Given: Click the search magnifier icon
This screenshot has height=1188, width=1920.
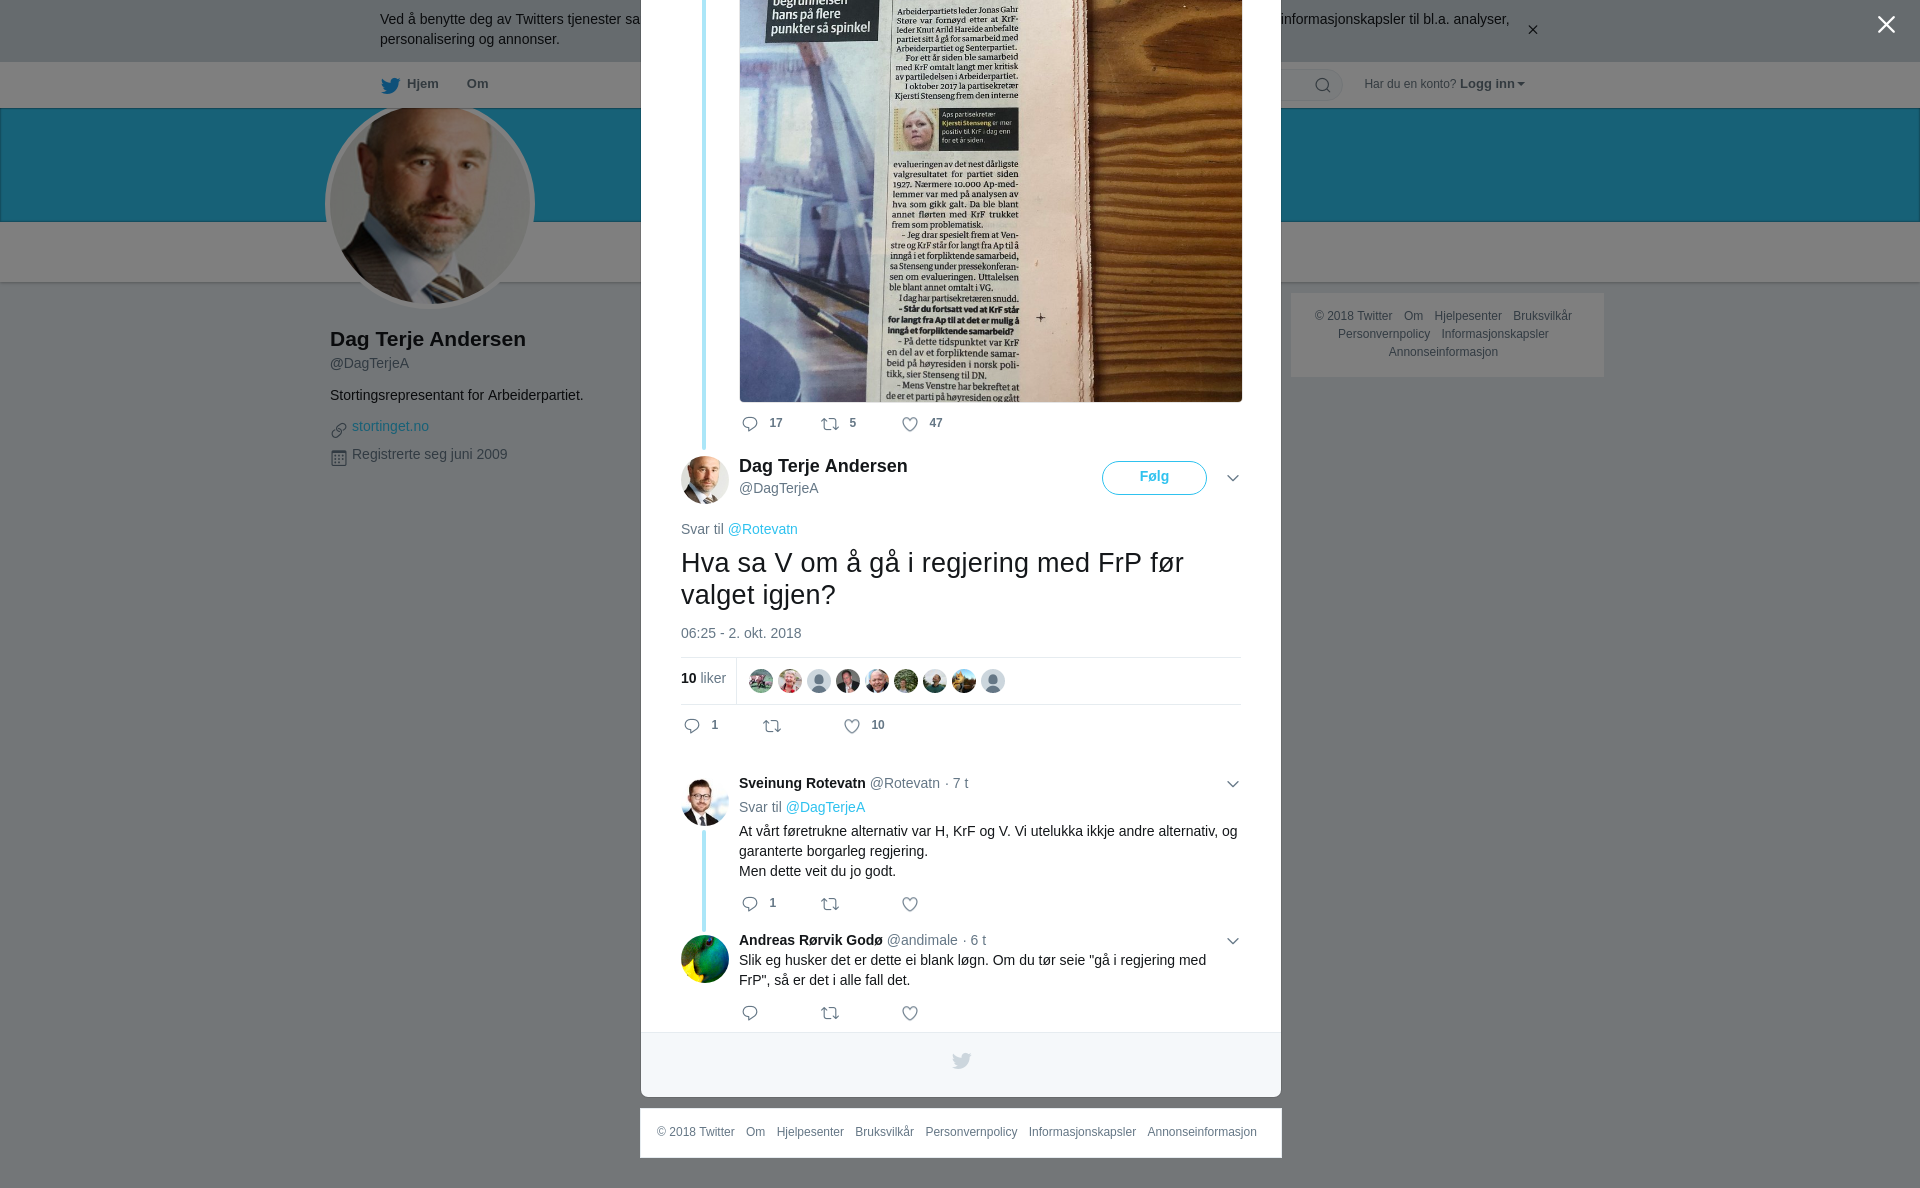Looking at the screenshot, I should pos(1323,85).
